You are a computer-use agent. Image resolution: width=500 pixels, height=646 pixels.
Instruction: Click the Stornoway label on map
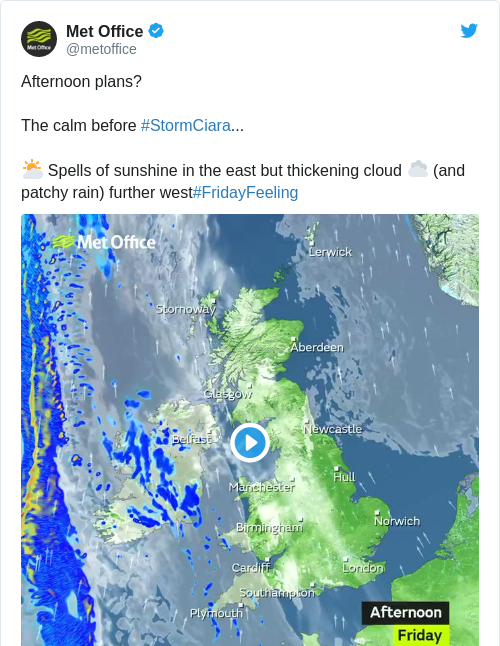[x=186, y=309]
